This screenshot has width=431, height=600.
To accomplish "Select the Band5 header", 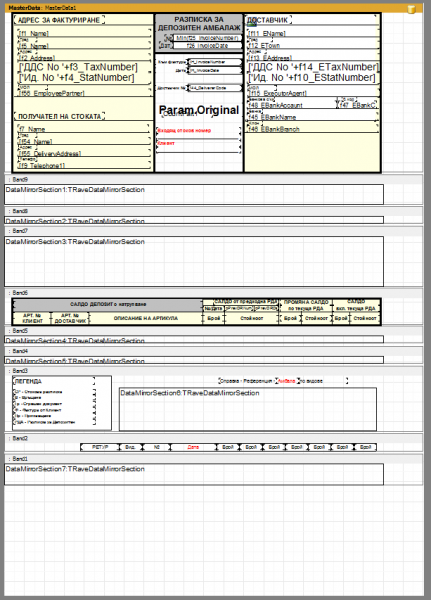I will point(214,331).
